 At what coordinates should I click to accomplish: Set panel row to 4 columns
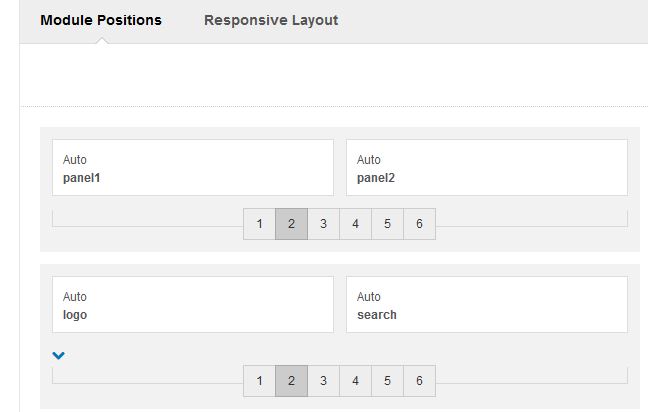[355, 224]
